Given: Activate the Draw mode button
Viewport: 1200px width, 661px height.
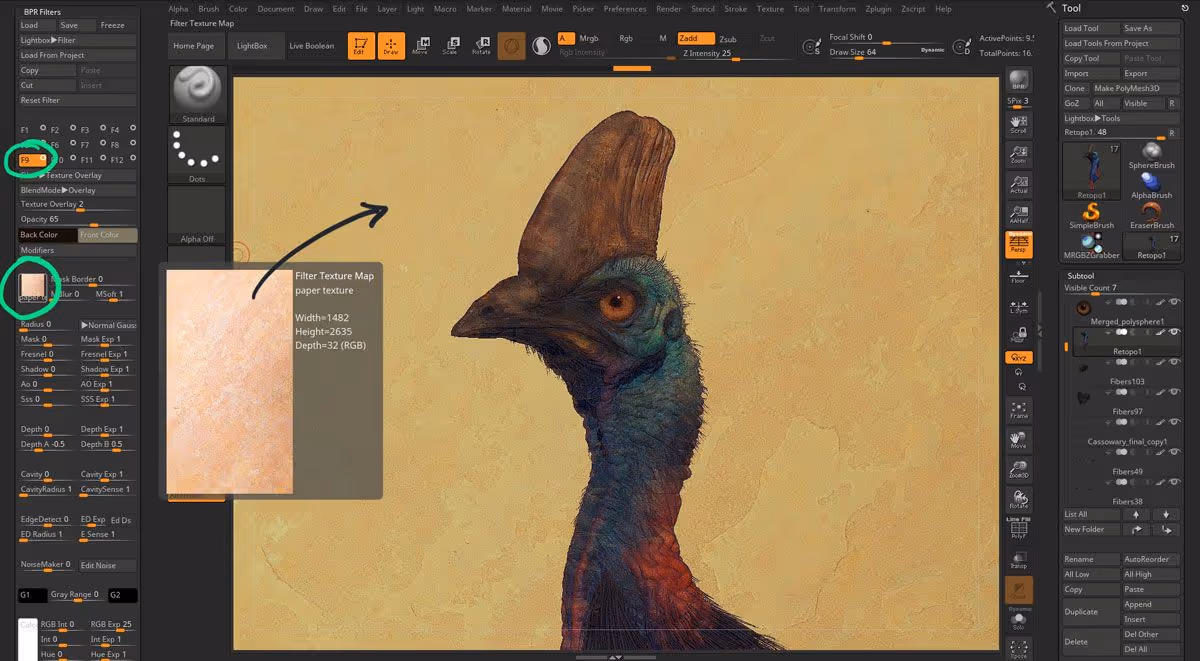Looking at the screenshot, I should tap(391, 46).
